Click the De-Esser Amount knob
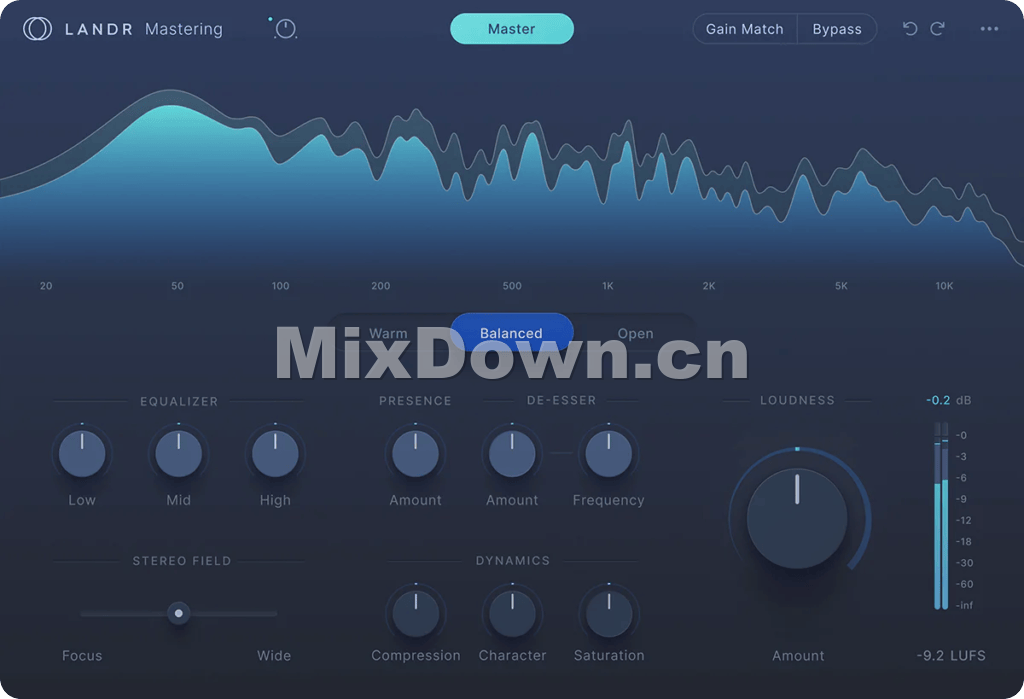 [512, 453]
